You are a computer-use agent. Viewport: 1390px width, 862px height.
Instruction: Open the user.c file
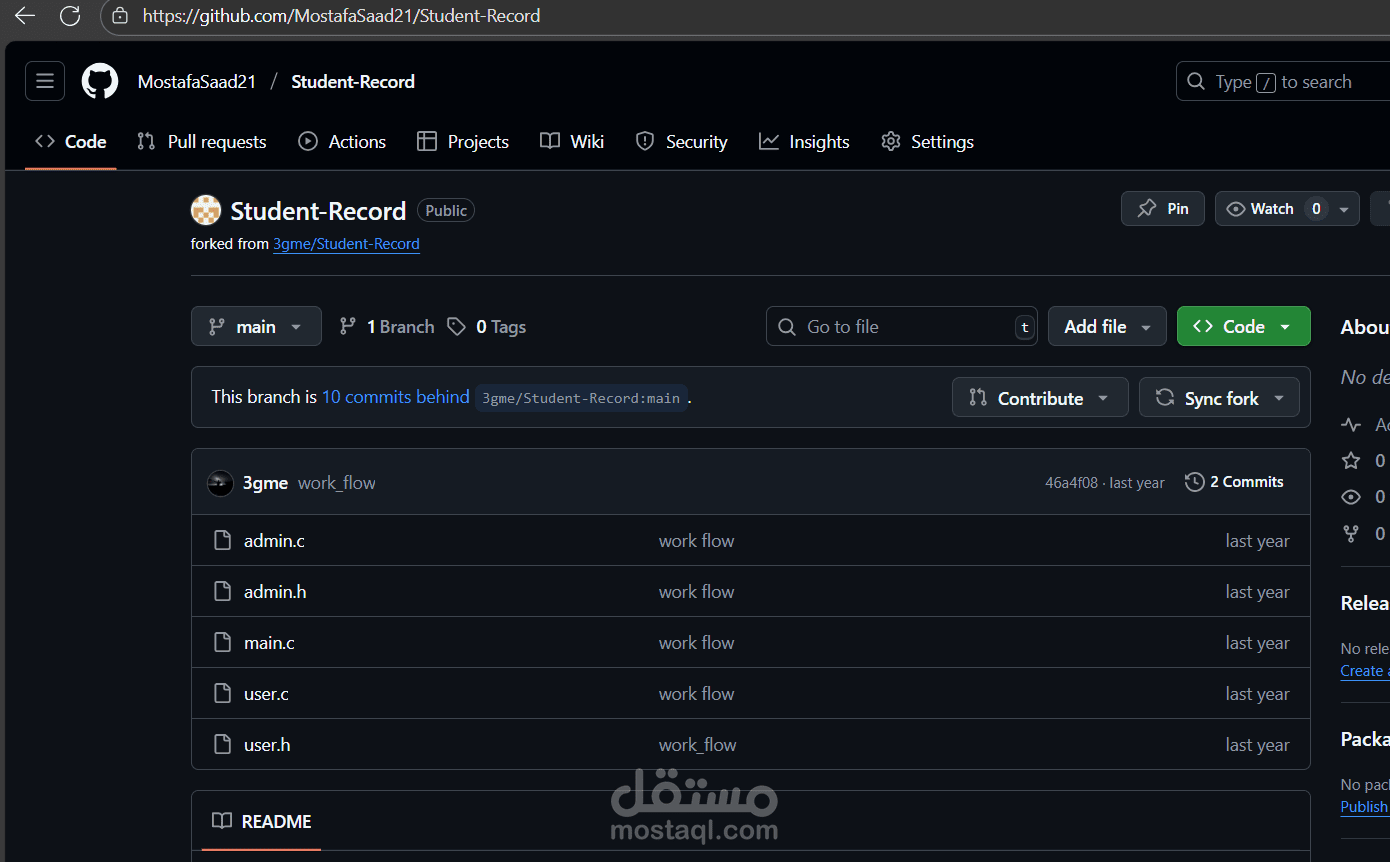point(266,694)
